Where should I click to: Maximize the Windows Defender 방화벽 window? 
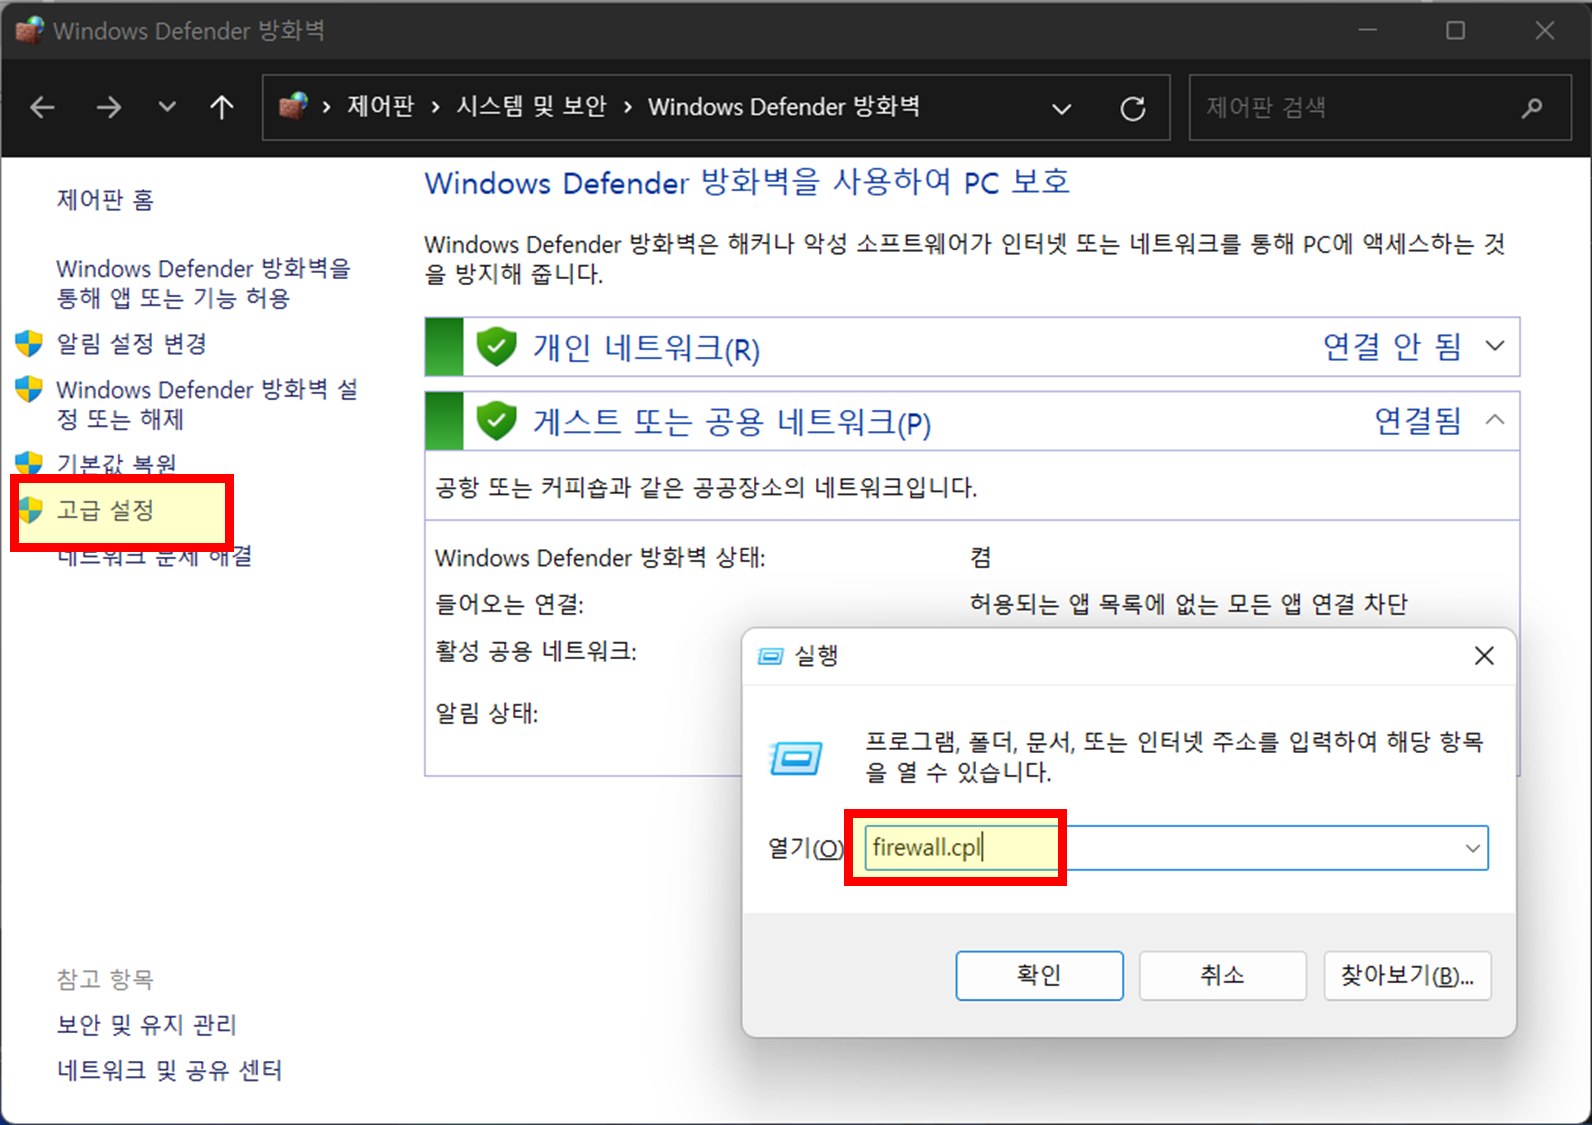(x=1456, y=30)
